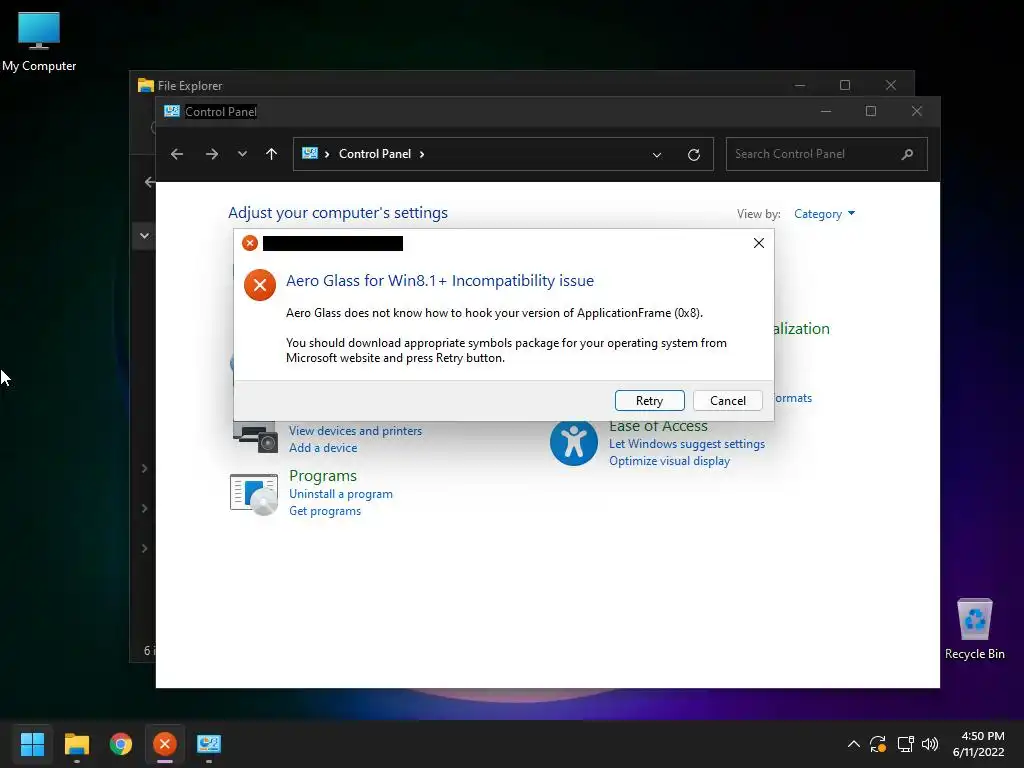The image size is (1024, 768).
Task: Go up one level in Control Panel
Action: 272,154
